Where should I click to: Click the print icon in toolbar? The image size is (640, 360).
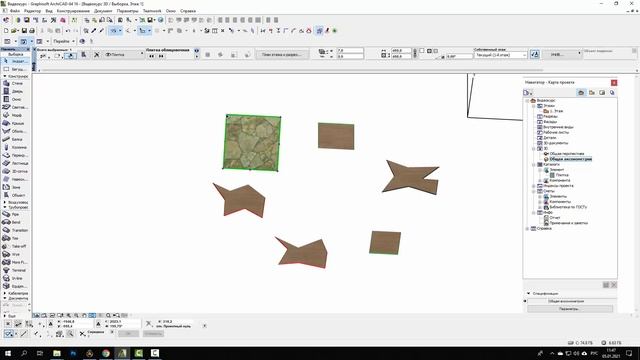[x=32, y=31]
